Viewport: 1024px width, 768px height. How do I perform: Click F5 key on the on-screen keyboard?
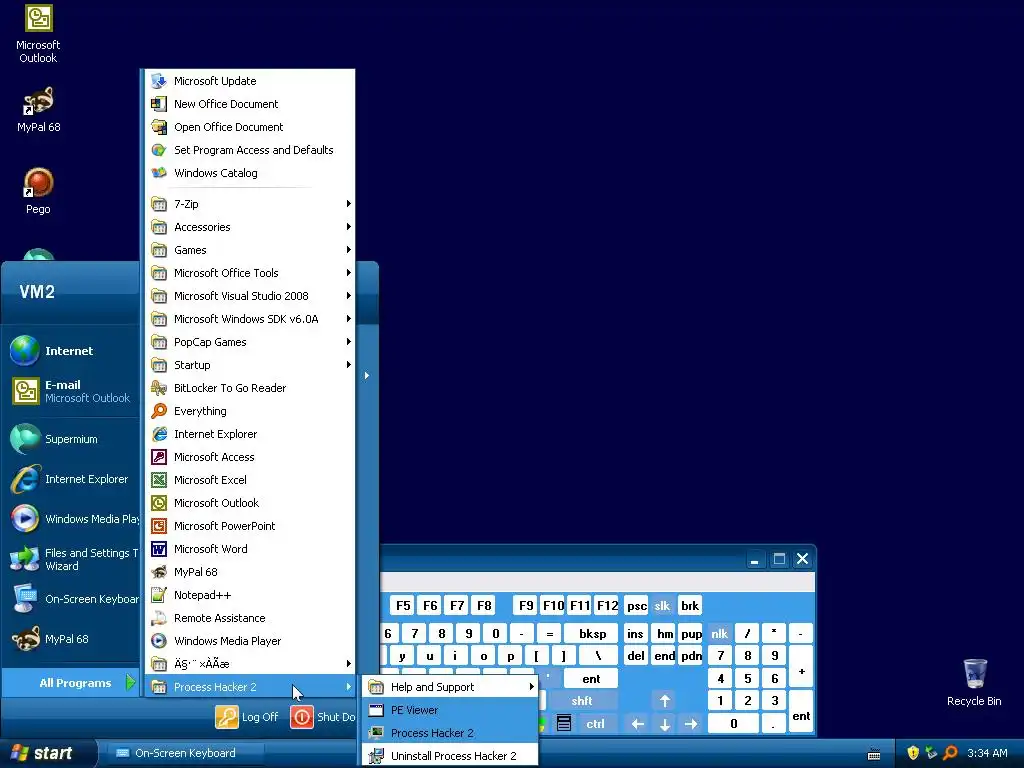(x=403, y=605)
